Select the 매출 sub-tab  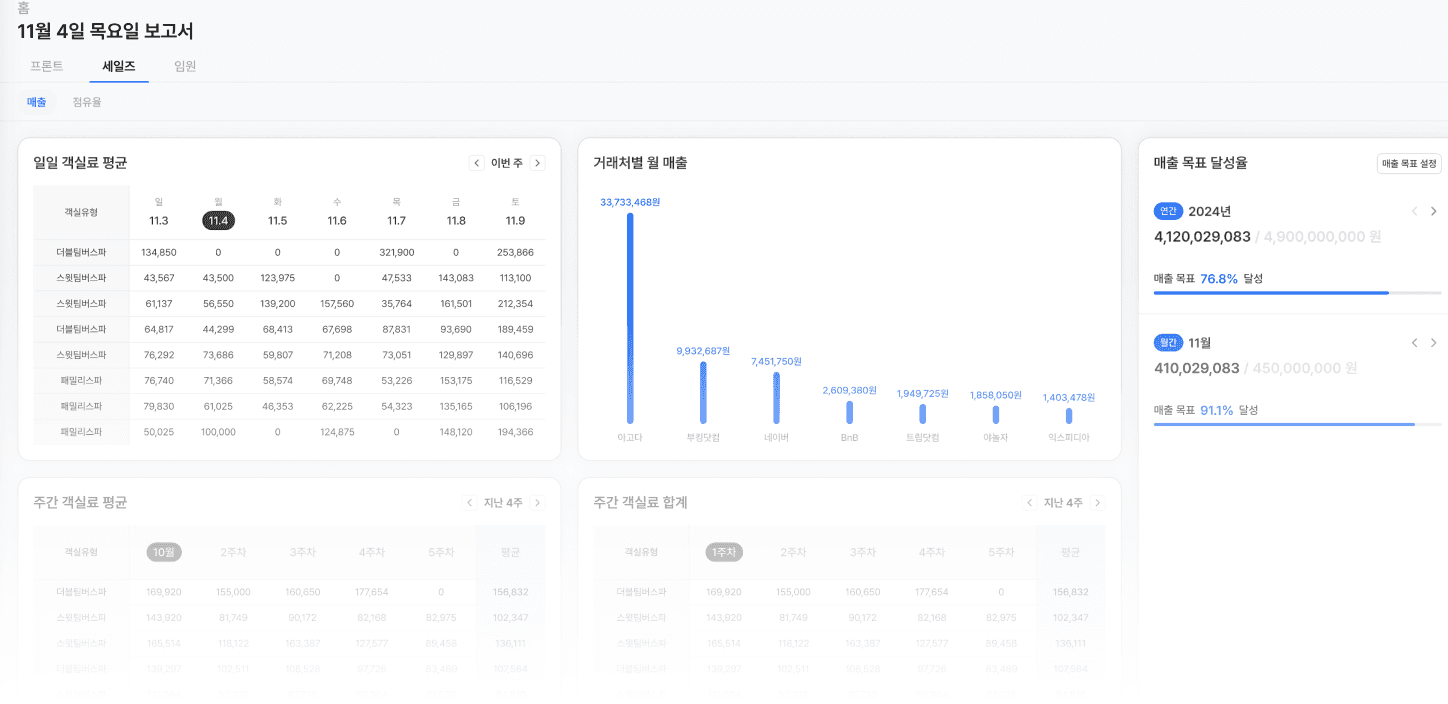pos(37,102)
